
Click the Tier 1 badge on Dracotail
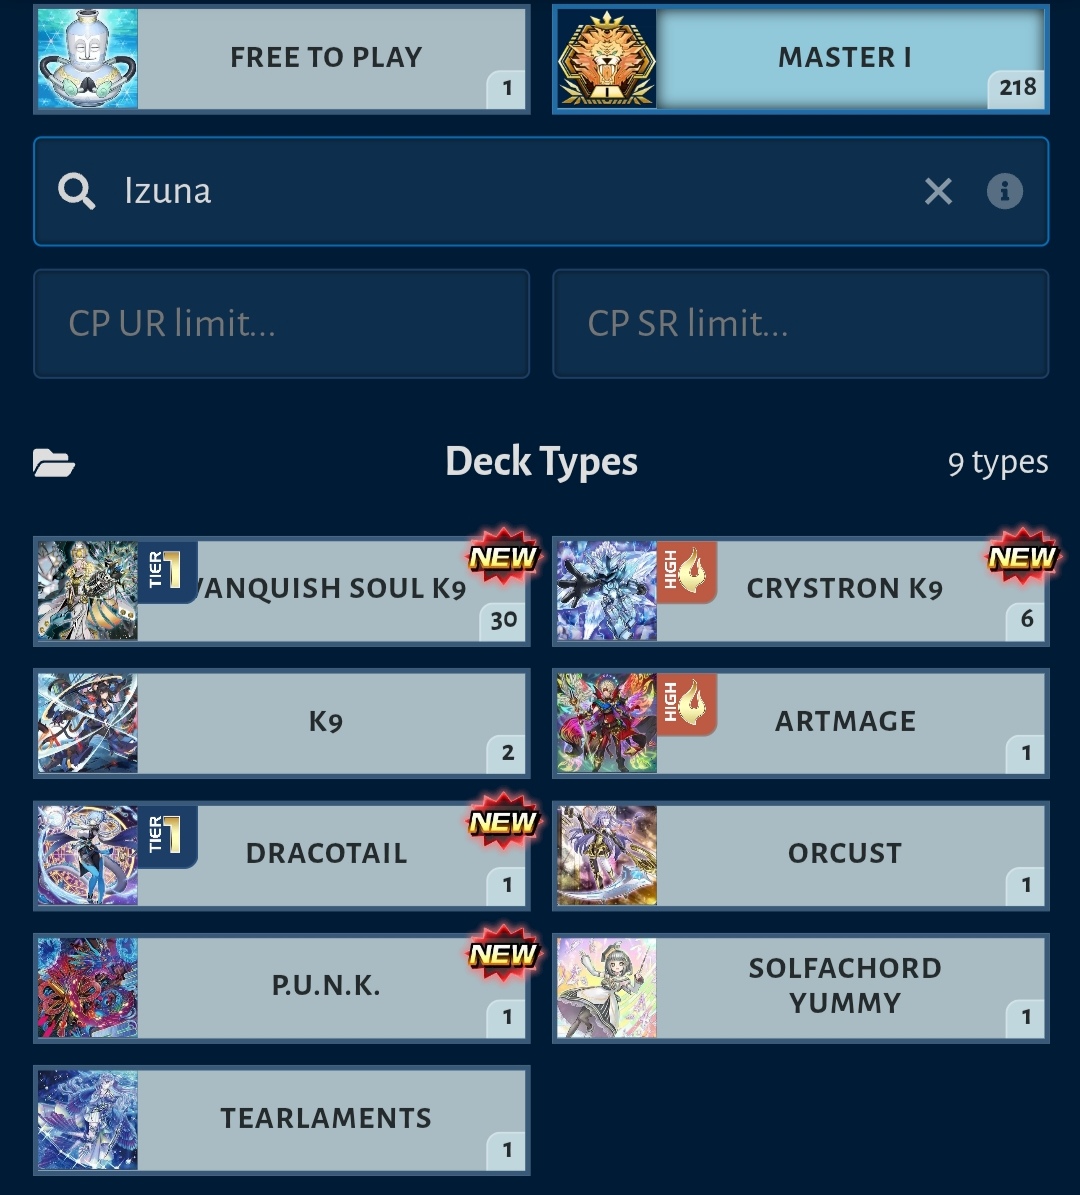click(x=168, y=835)
